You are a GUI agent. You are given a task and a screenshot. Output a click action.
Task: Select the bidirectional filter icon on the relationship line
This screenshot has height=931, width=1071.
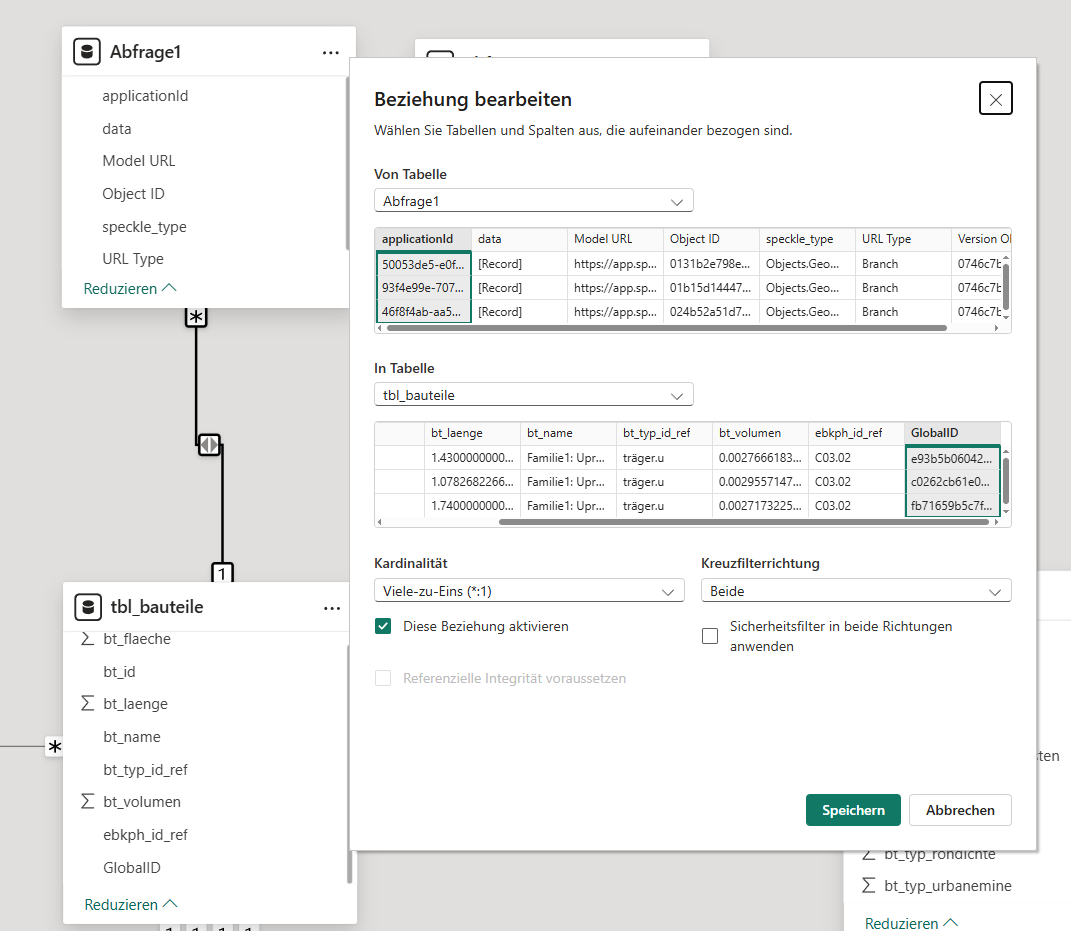tap(209, 445)
